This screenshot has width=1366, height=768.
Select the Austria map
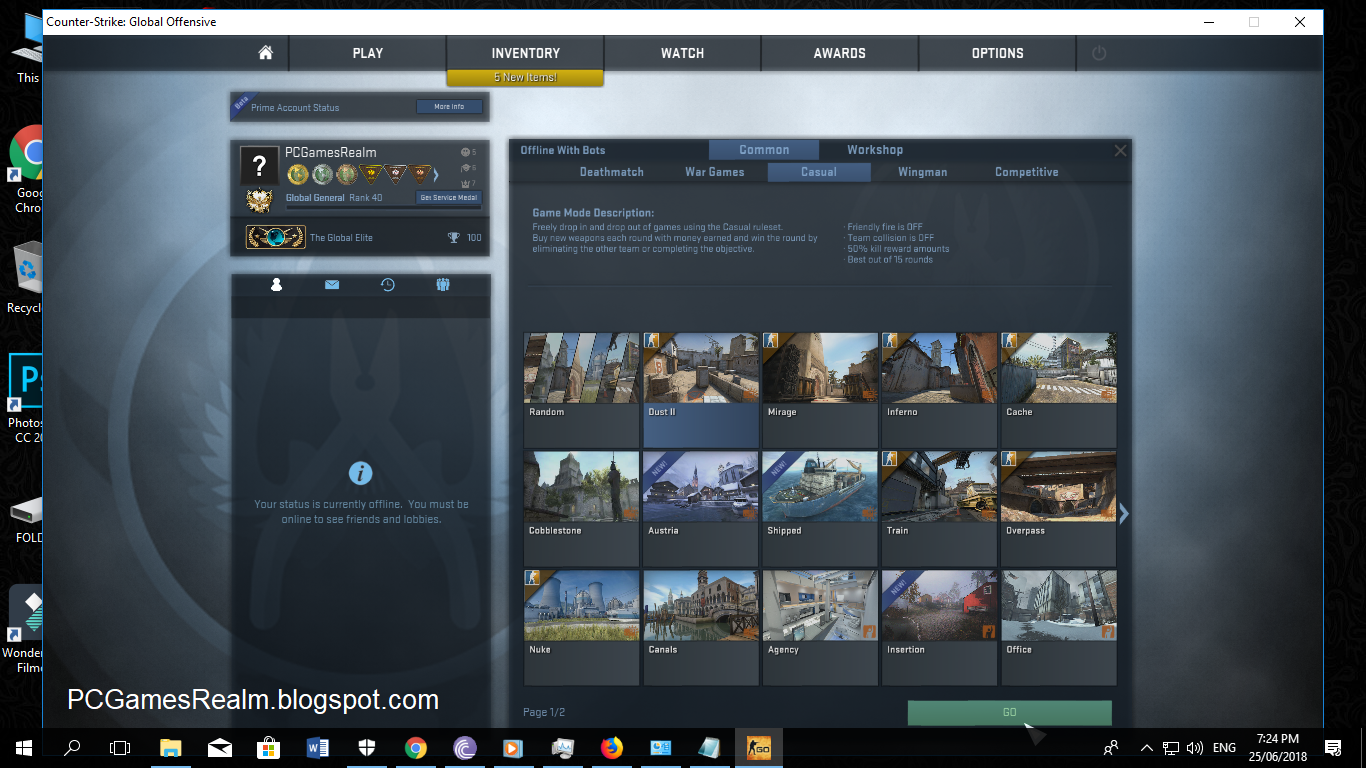pyautogui.click(x=701, y=509)
